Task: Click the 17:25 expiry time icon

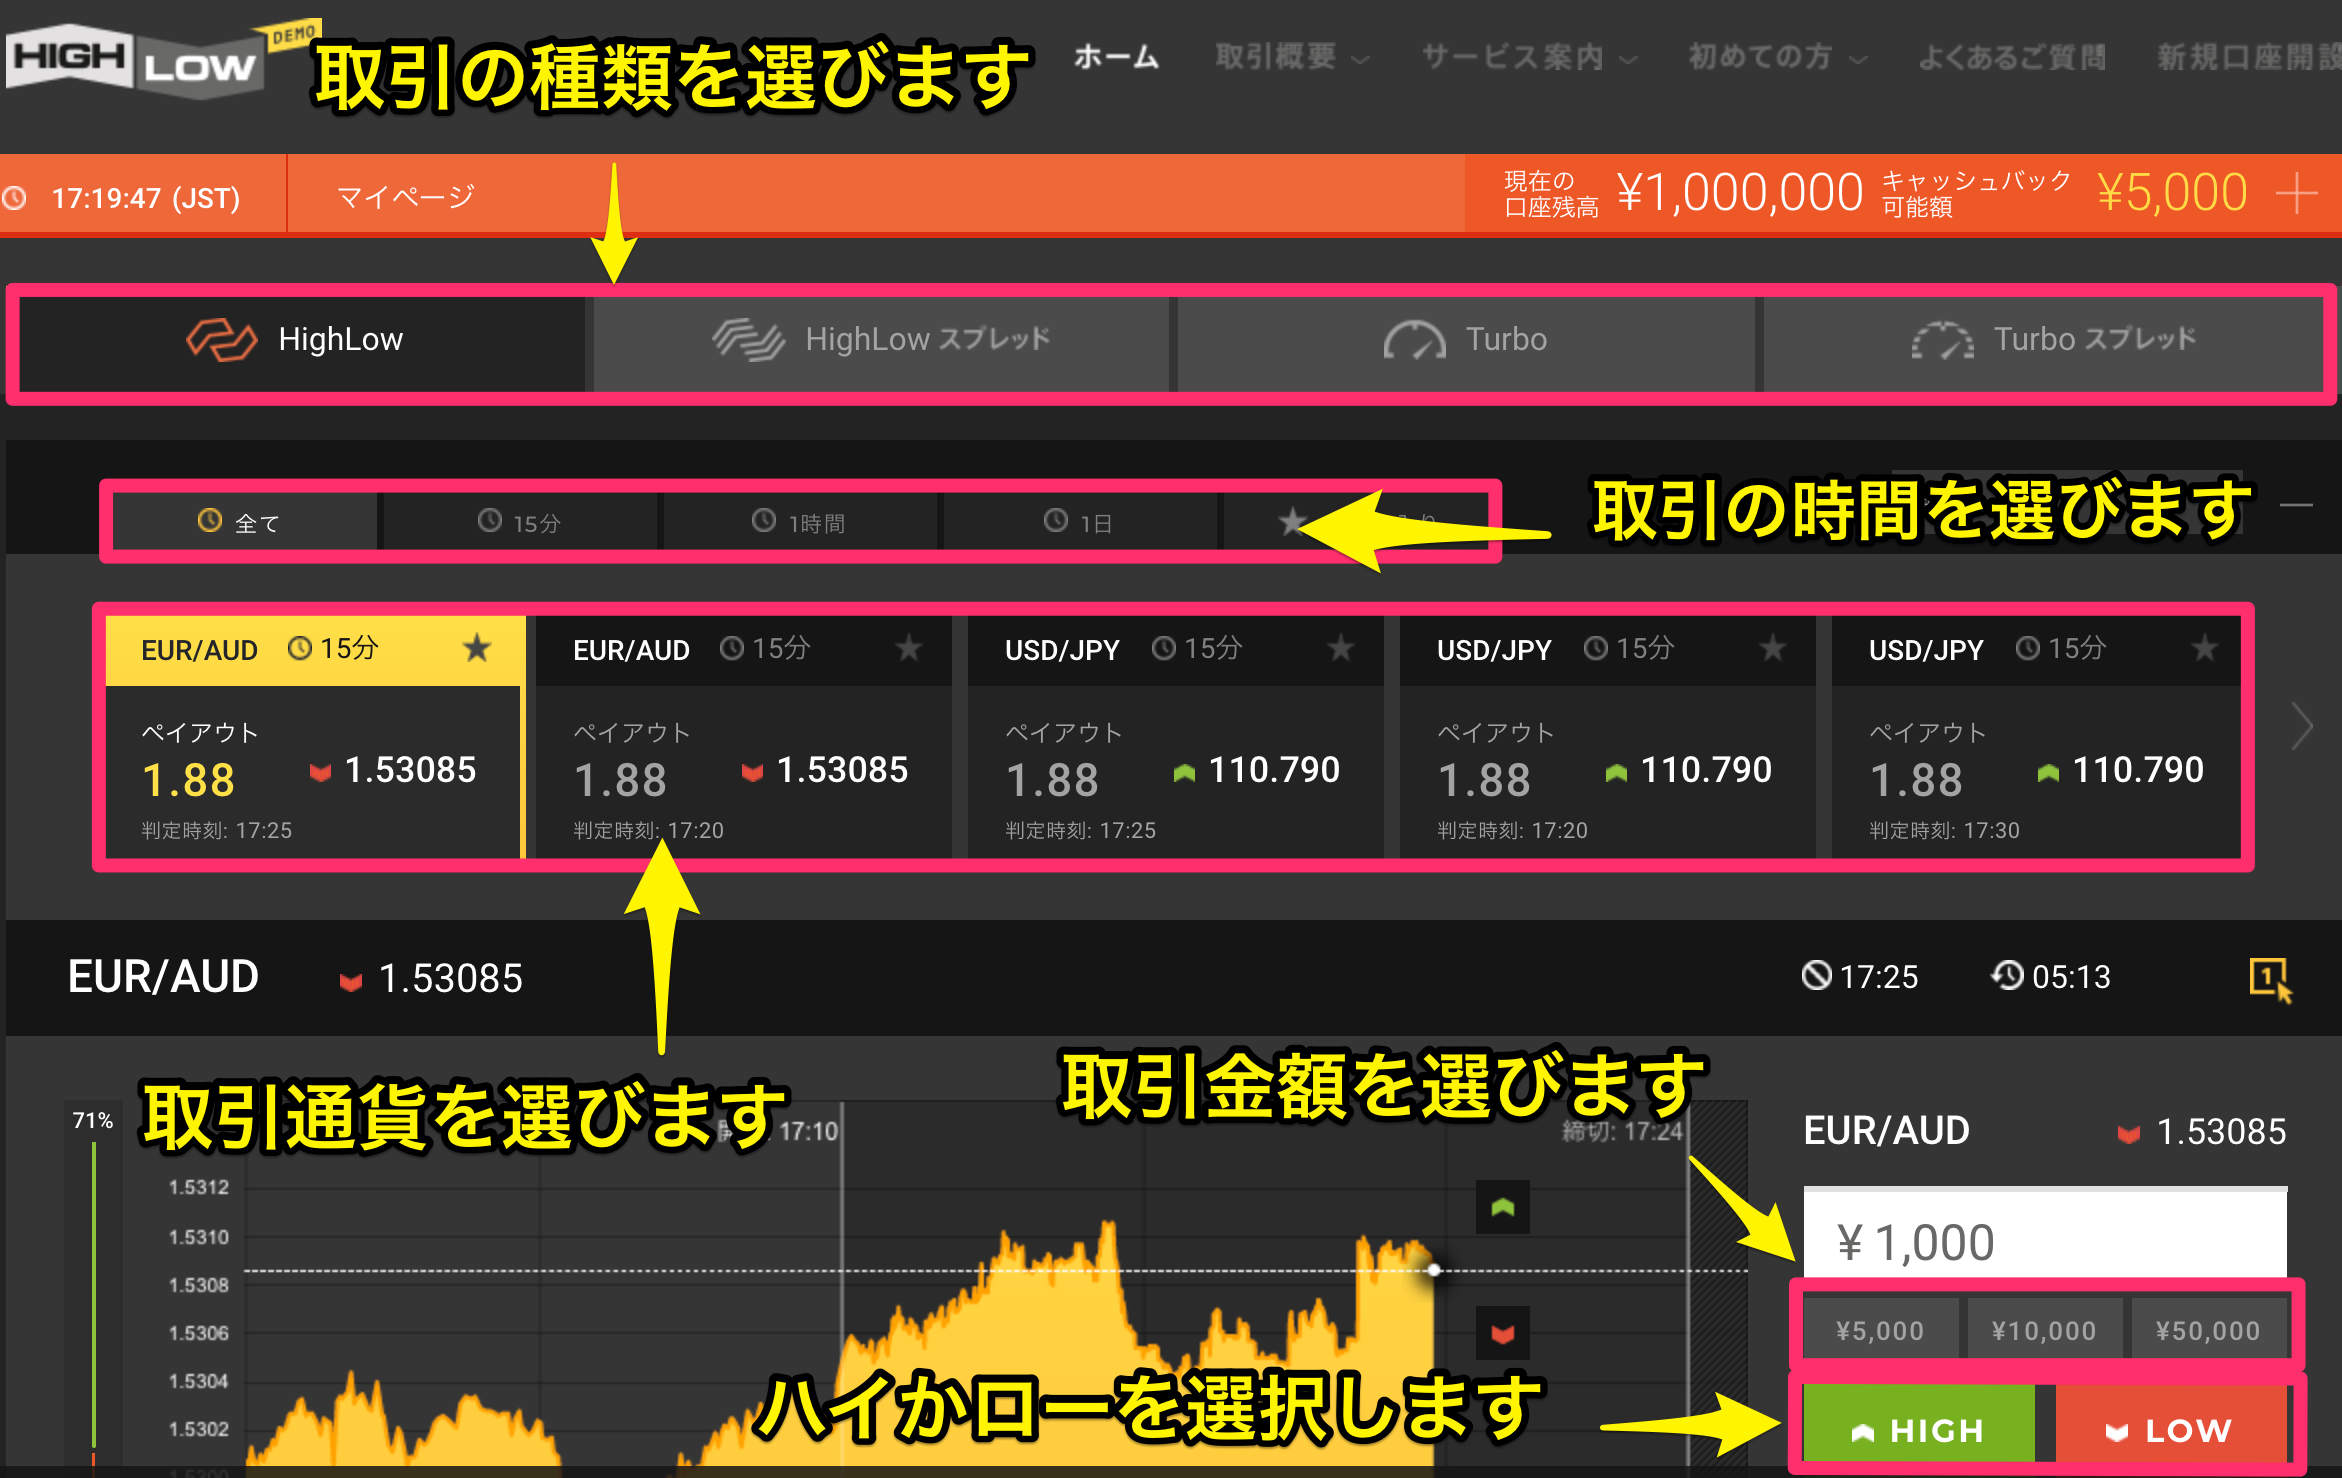Action: pyautogui.click(x=1816, y=975)
